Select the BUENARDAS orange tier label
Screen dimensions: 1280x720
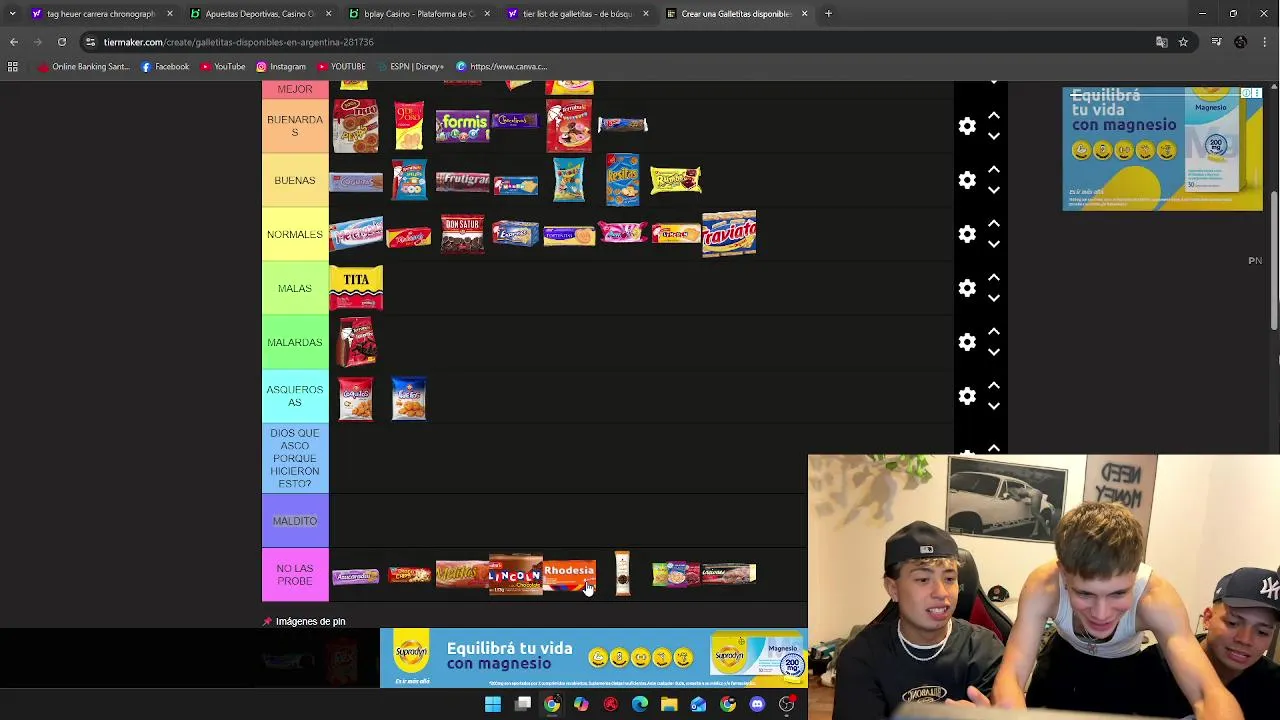pyautogui.click(x=295, y=126)
